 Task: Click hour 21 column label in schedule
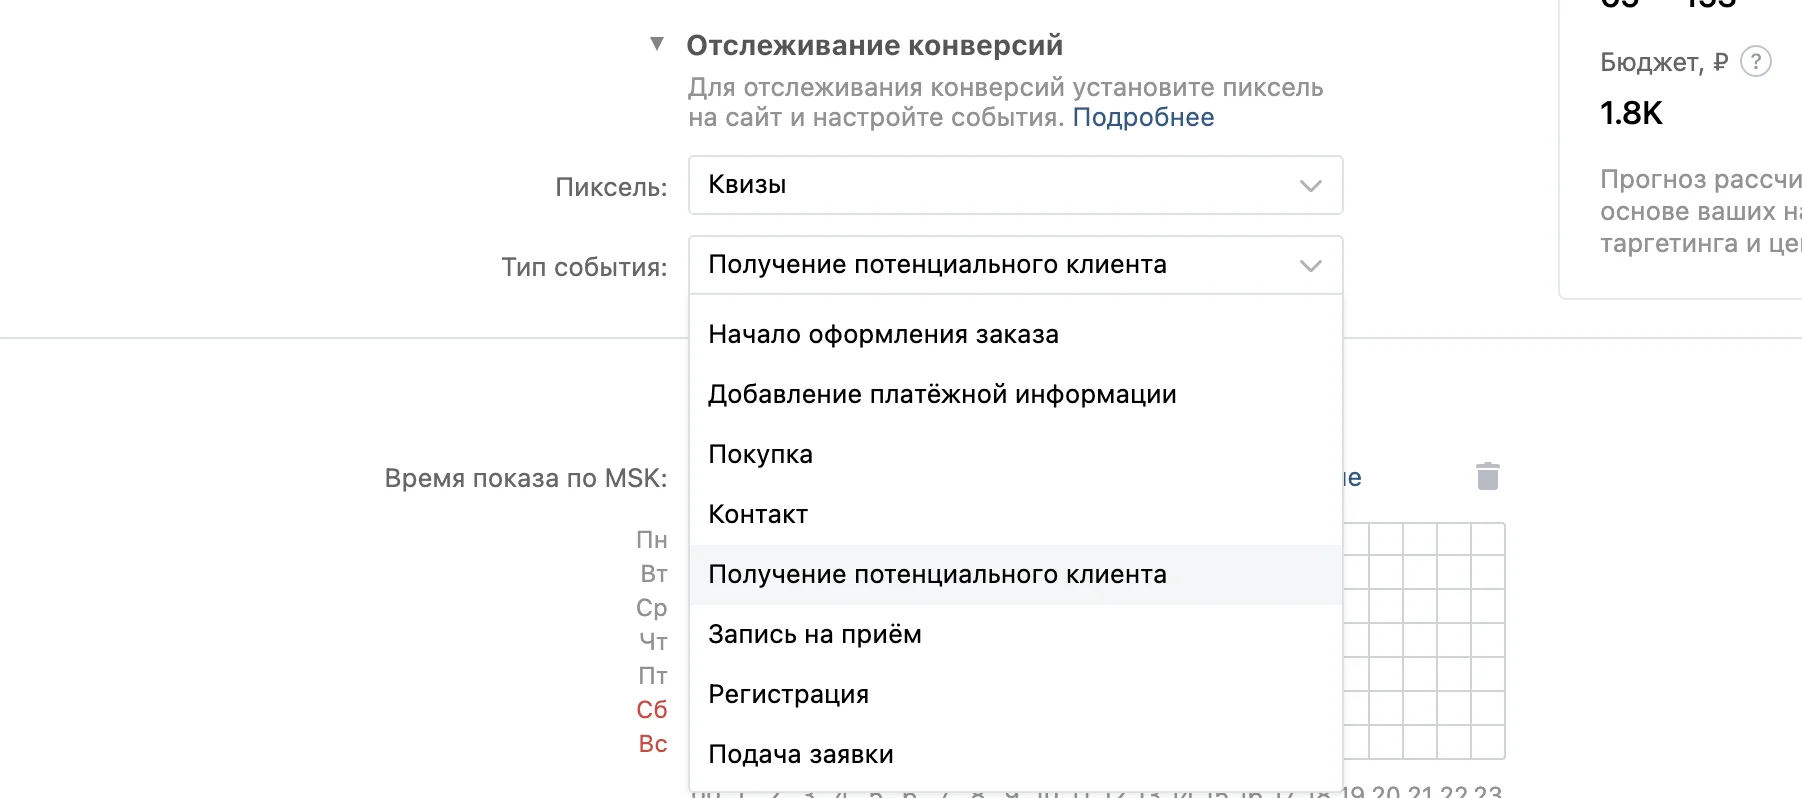(x=1420, y=791)
